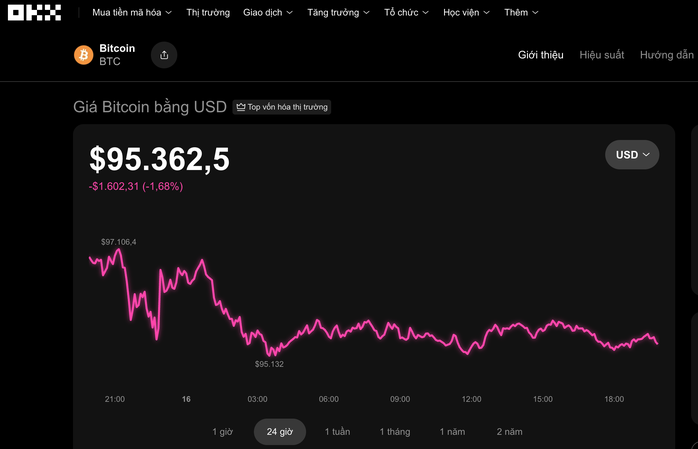The image size is (698, 449).
Task: Expand the Giao dịch dropdown
Action: 268,13
